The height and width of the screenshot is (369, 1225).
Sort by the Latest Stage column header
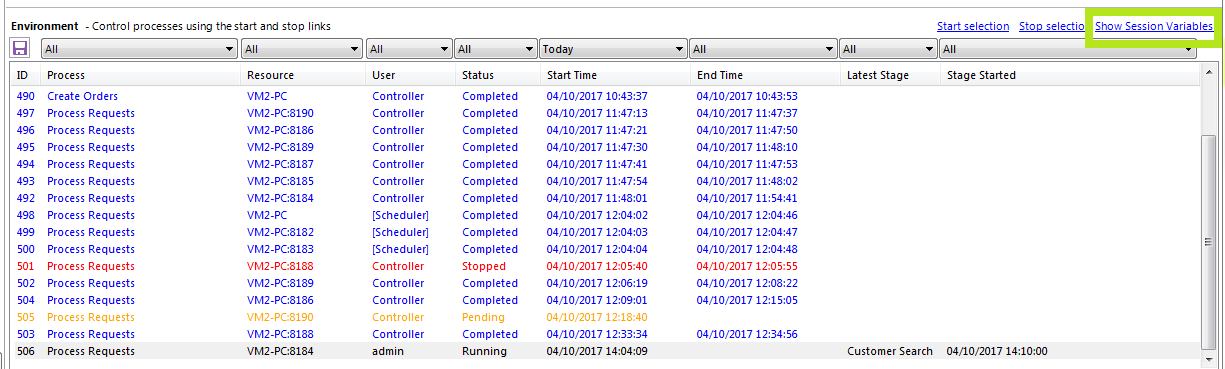pyautogui.click(x=878, y=75)
